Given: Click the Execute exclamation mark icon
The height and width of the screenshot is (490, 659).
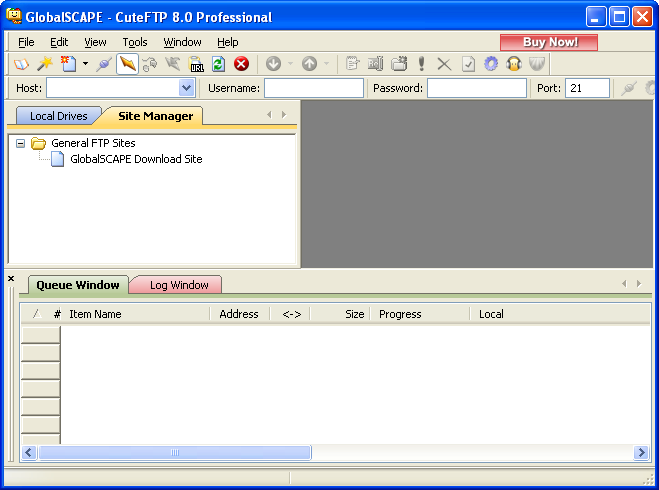Looking at the screenshot, I should pos(422,64).
